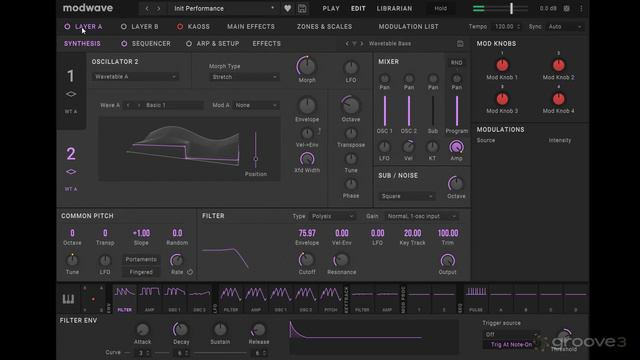This screenshot has width=640, height=360.
Task: Switch to the Main Effects tab
Action: [x=251, y=27]
